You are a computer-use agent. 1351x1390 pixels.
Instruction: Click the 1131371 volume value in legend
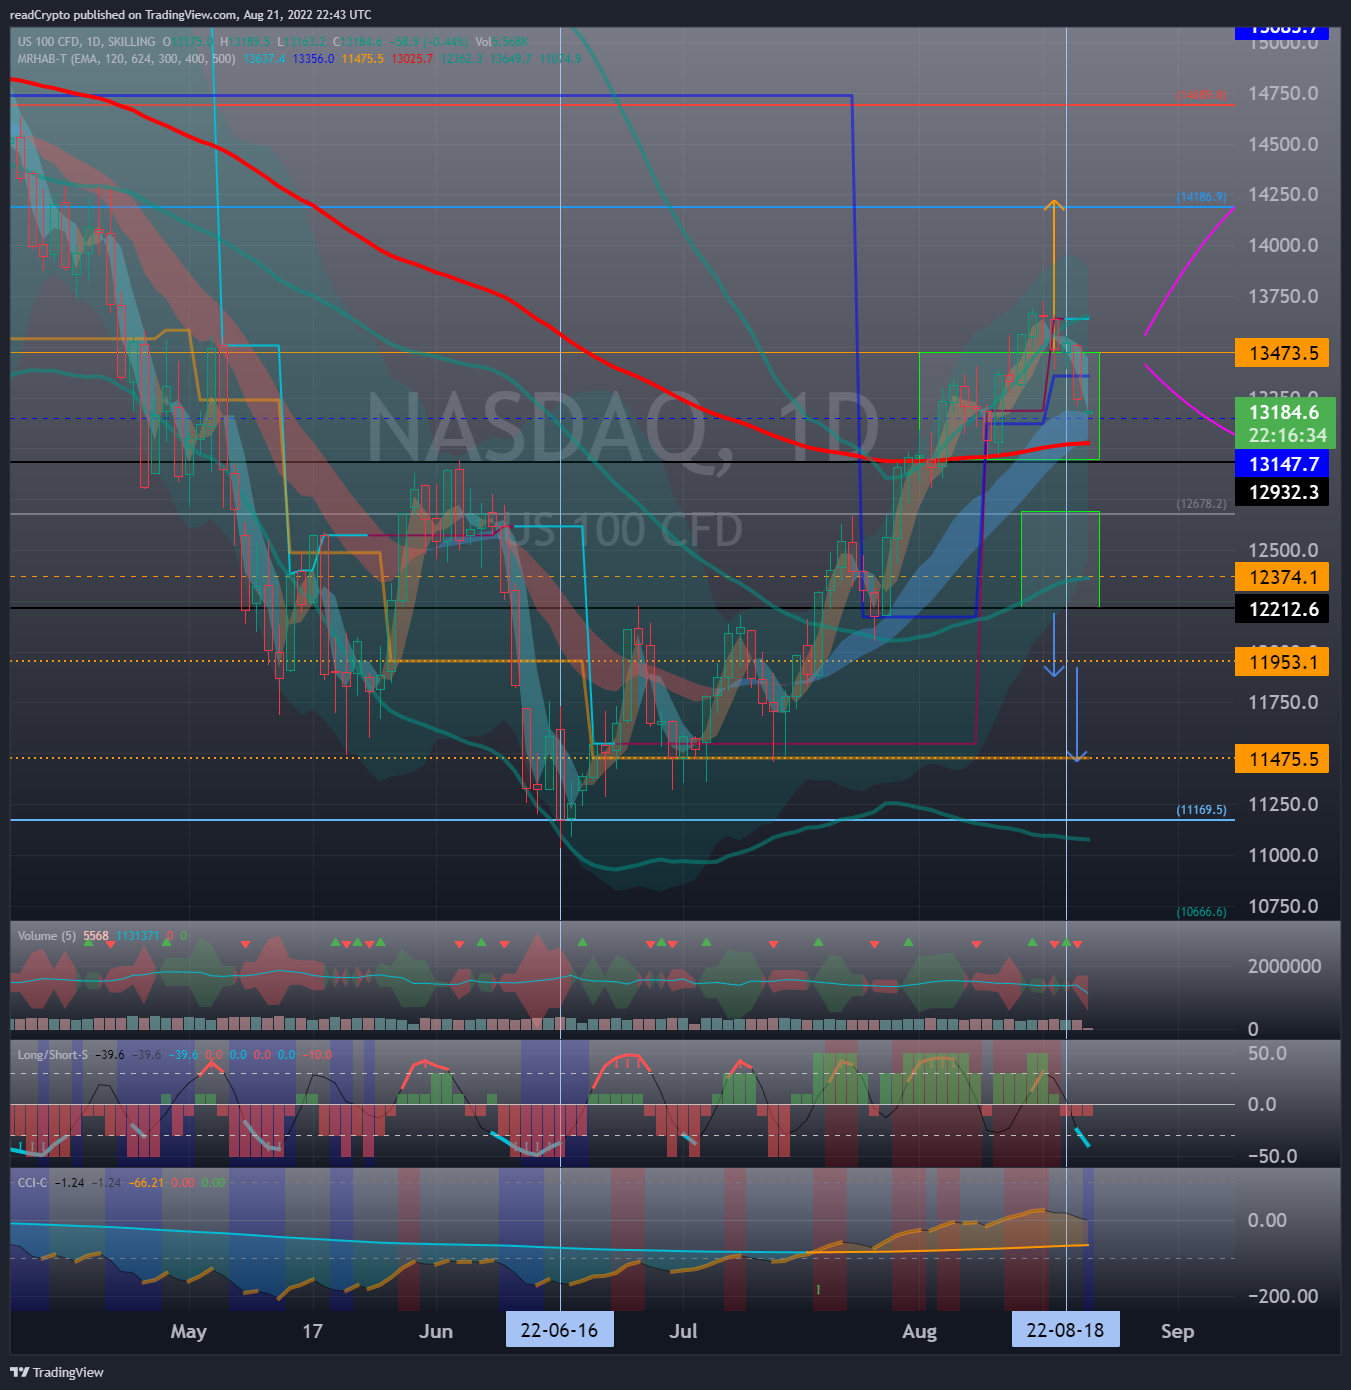[137, 936]
